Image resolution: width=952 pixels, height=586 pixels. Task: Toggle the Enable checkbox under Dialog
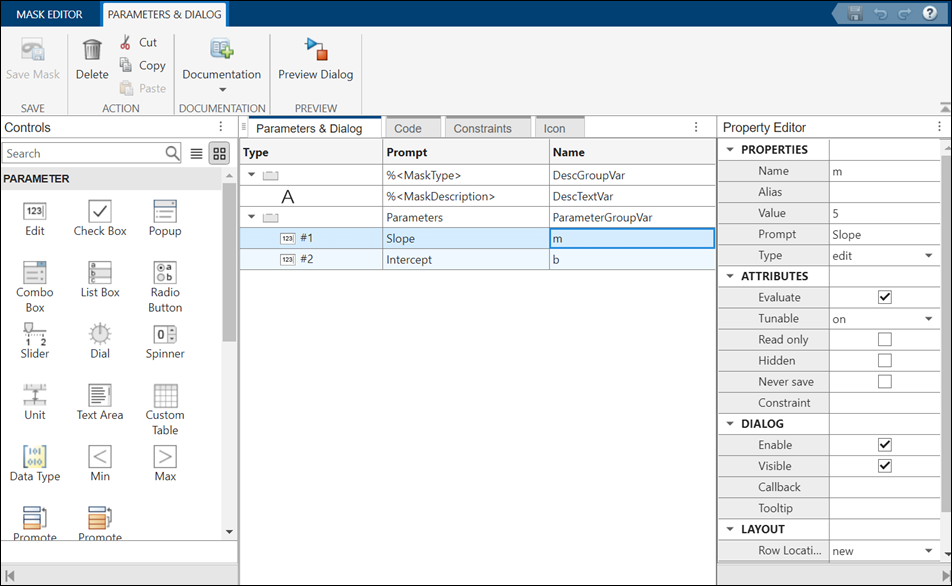[885, 445]
